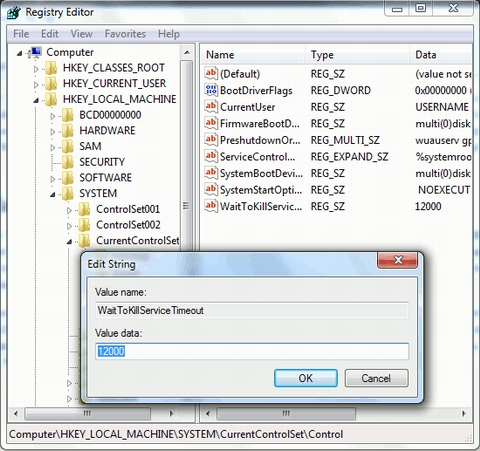This screenshot has height=451, width=480.
Task: Select the SECURITY registry key
Action: [102, 162]
